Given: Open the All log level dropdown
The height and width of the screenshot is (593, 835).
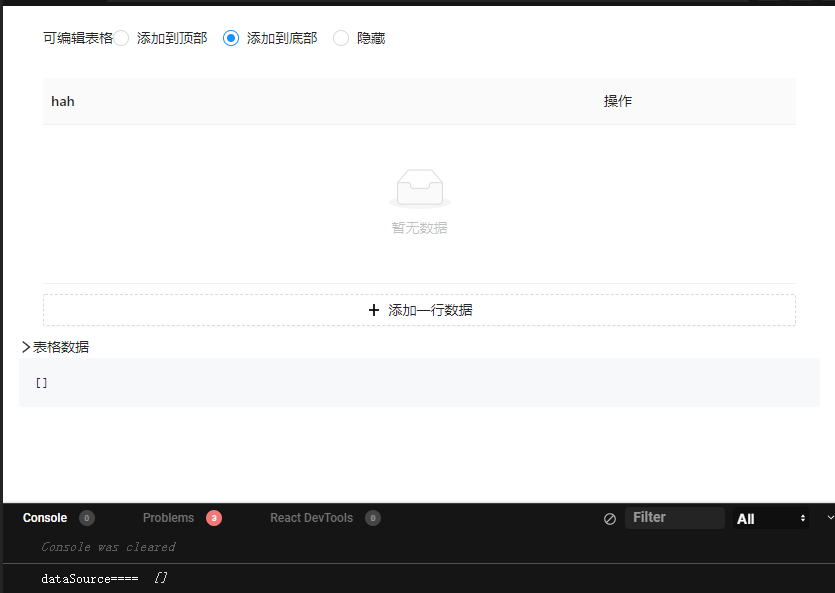Looking at the screenshot, I should click(x=770, y=518).
